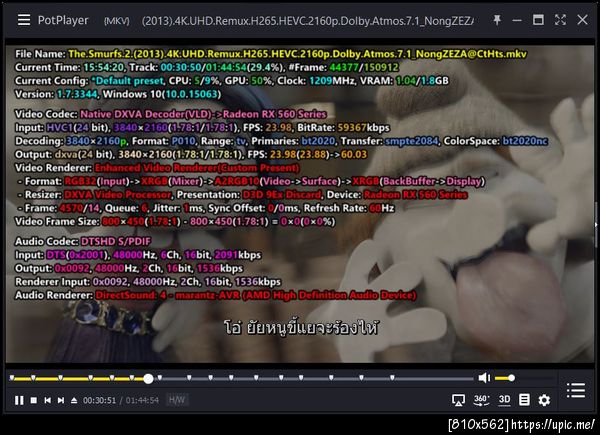Close the PotPlayer window
Screen dimensions: 600x435
point(582,20)
